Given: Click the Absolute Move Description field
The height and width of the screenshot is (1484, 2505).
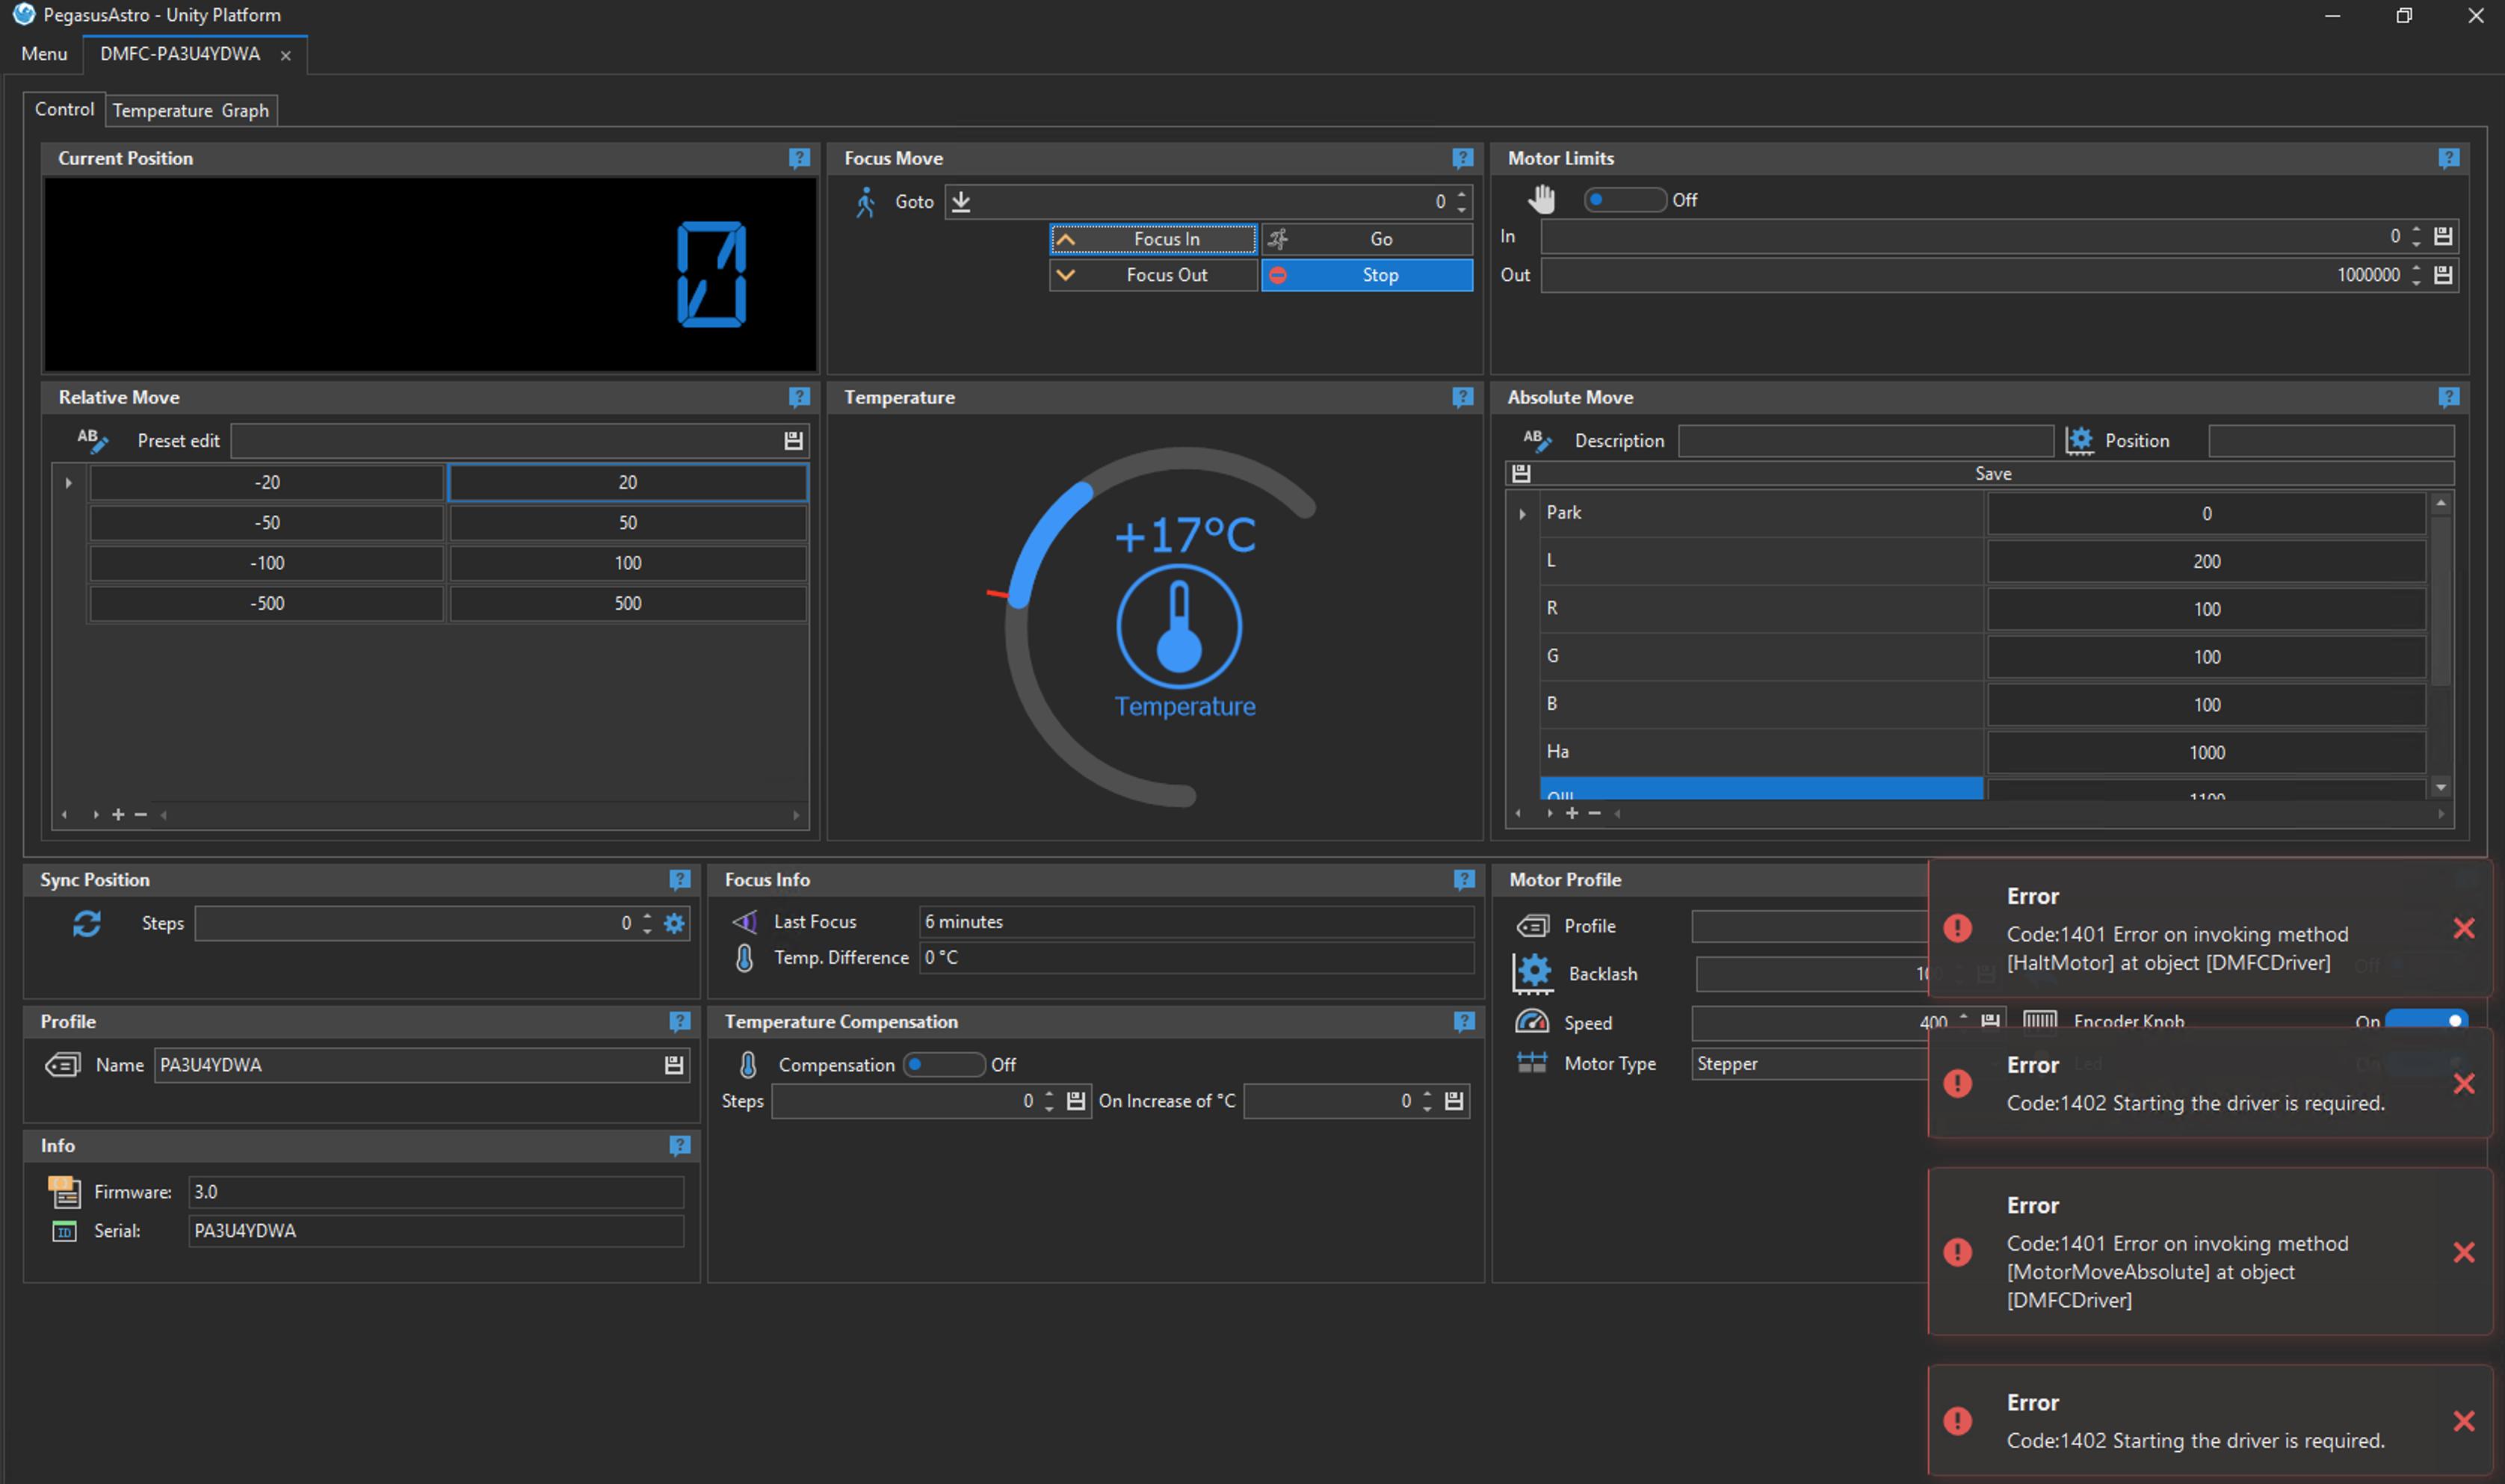Looking at the screenshot, I should coord(1865,440).
